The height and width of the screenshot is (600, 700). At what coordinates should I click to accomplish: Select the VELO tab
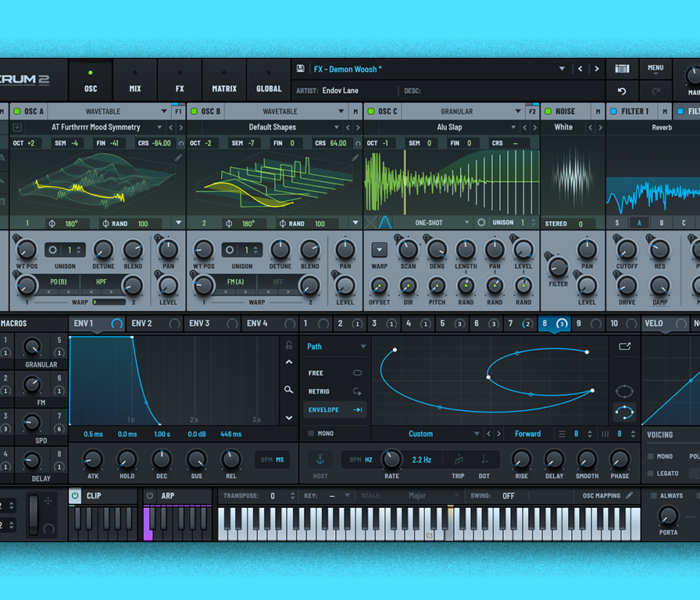click(x=666, y=324)
